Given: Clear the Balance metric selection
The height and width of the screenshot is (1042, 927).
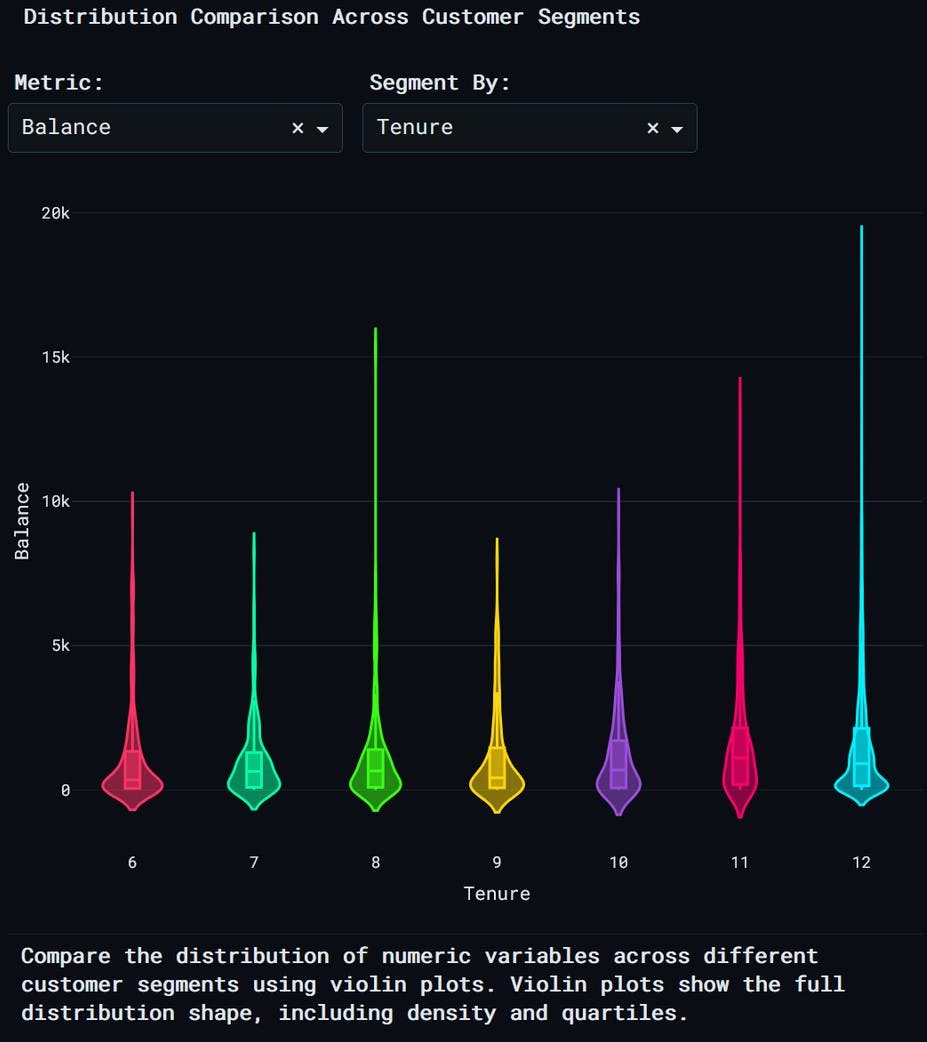Looking at the screenshot, I should click(297, 128).
